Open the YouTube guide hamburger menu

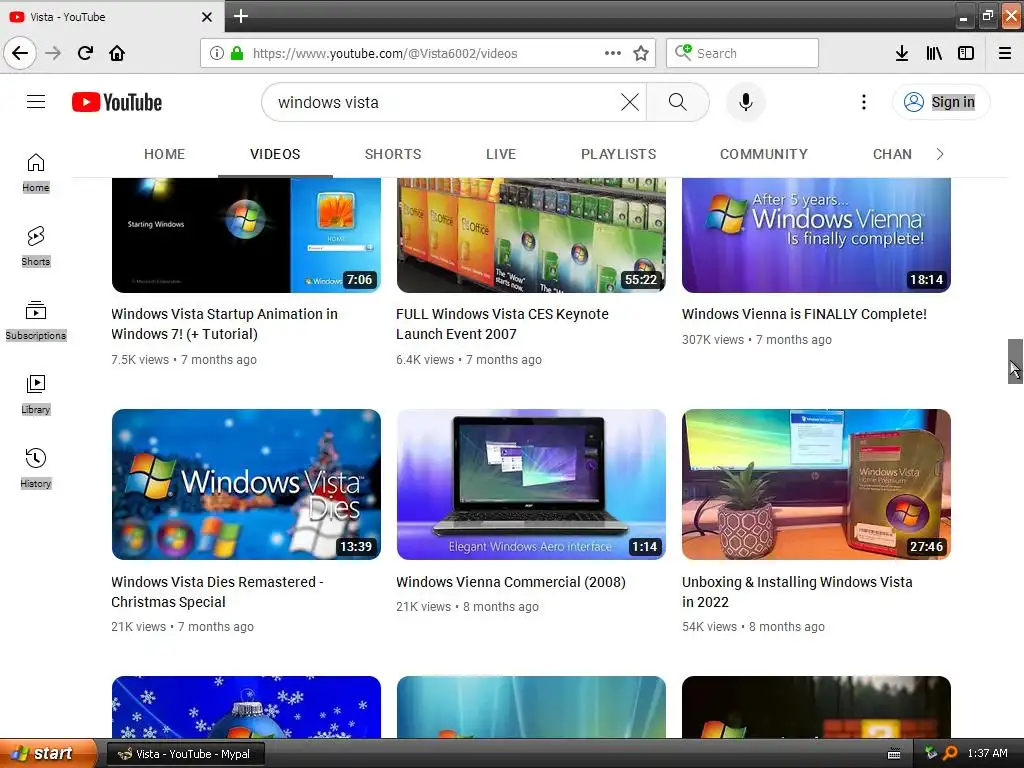(36, 102)
